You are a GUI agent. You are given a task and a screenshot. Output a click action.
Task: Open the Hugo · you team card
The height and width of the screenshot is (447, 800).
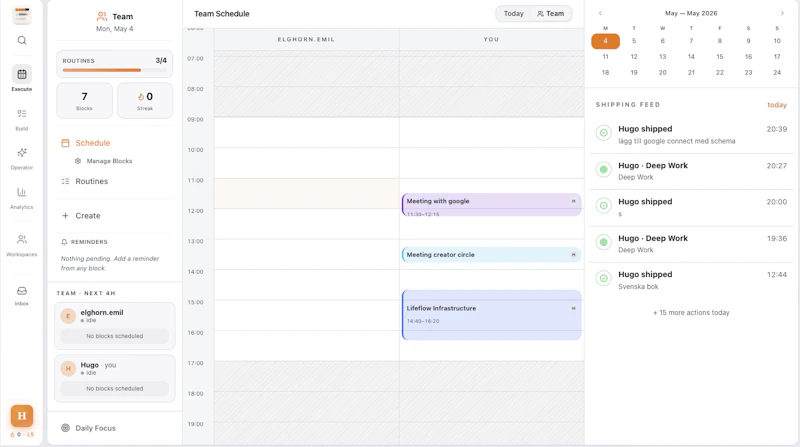point(115,379)
